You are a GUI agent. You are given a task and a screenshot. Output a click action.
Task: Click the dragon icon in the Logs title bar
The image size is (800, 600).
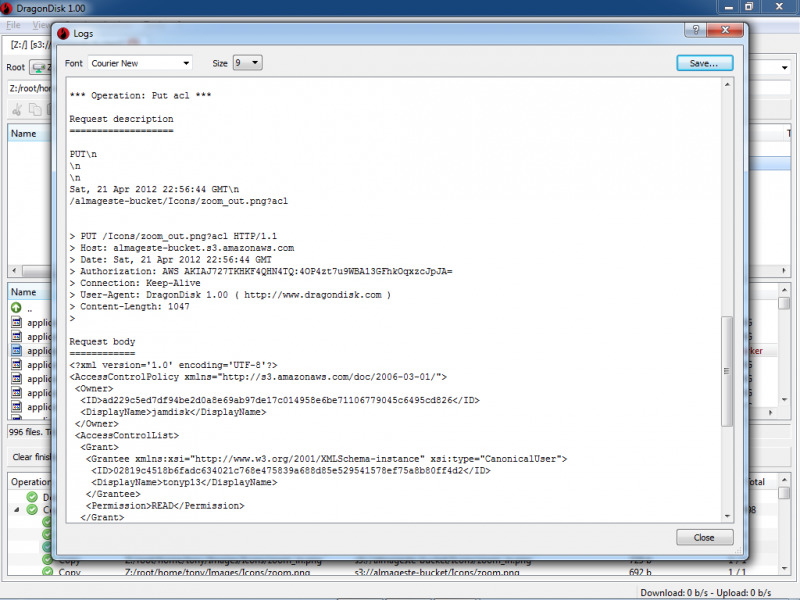click(63, 34)
